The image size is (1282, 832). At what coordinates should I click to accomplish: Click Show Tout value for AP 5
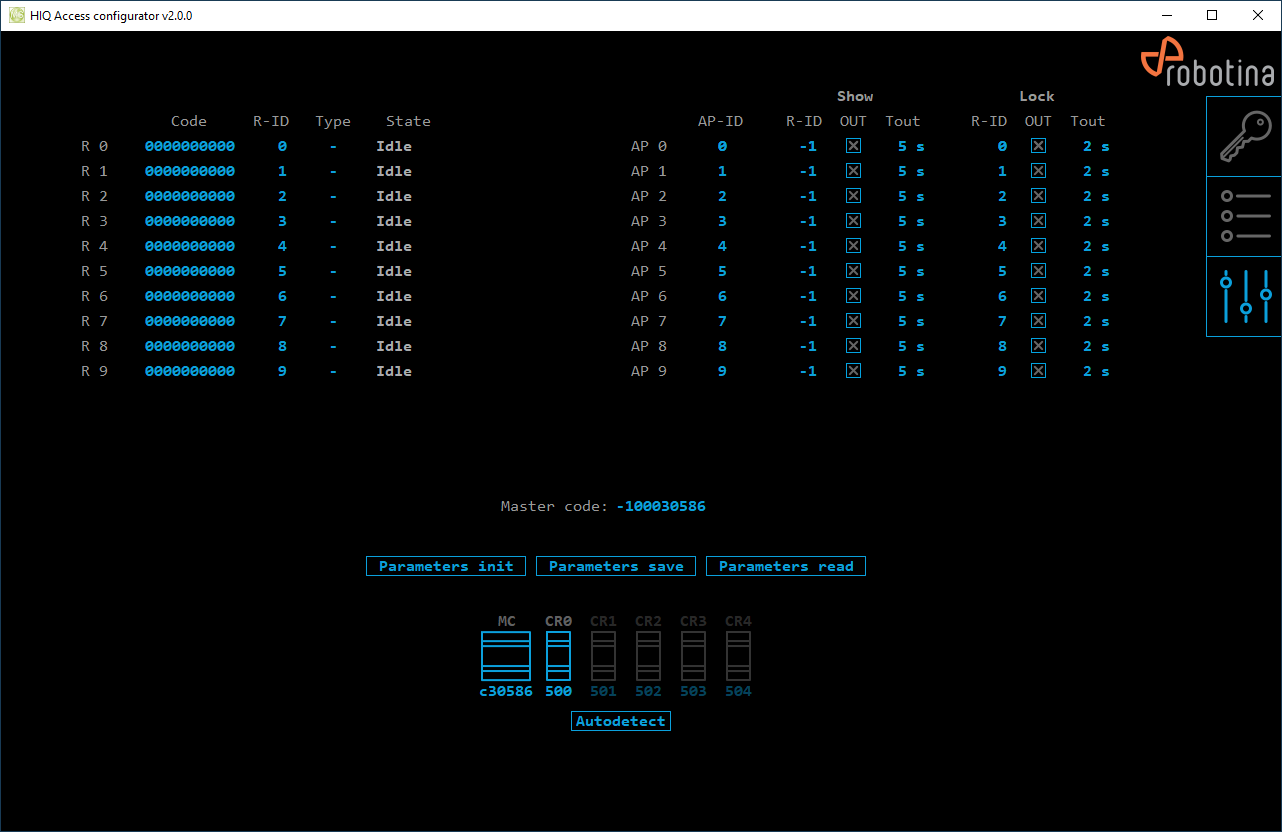(x=911, y=271)
